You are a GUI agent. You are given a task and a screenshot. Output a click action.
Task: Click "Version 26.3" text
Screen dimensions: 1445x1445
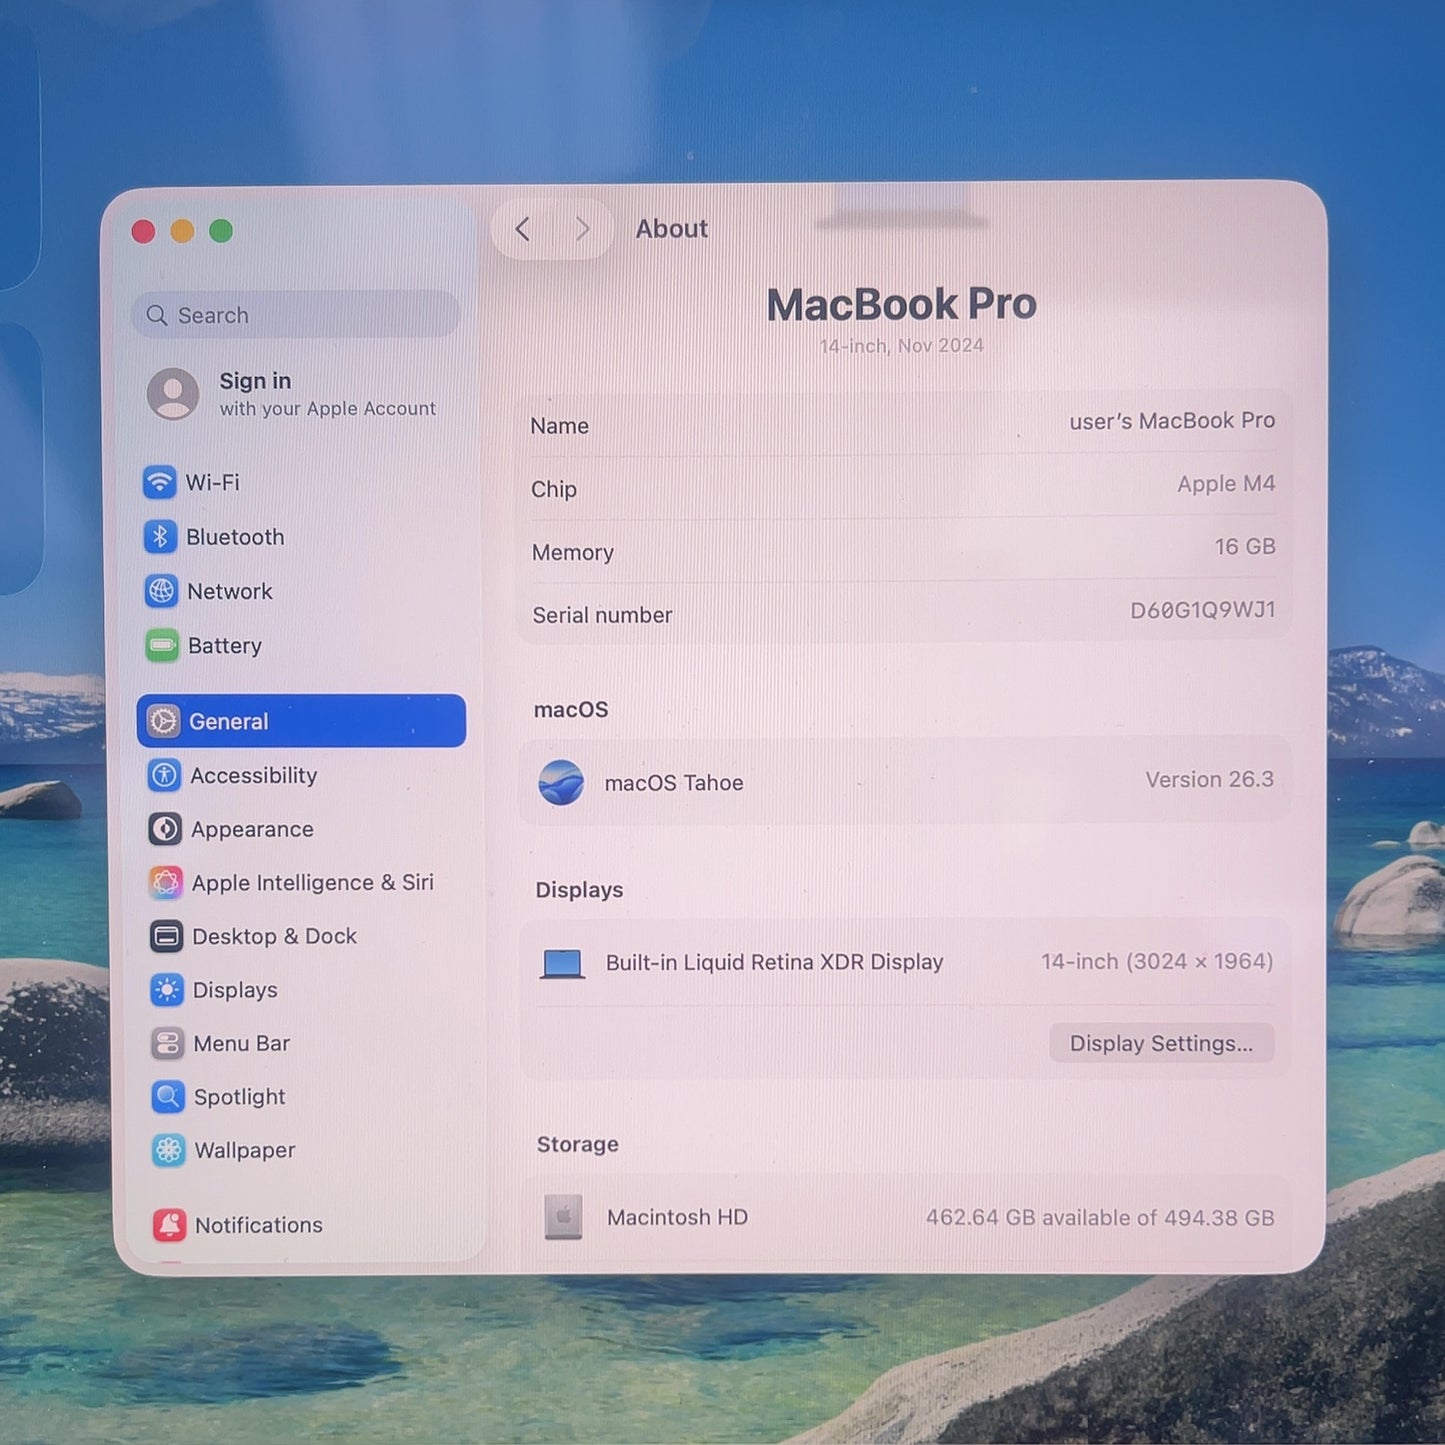click(x=1210, y=779)
